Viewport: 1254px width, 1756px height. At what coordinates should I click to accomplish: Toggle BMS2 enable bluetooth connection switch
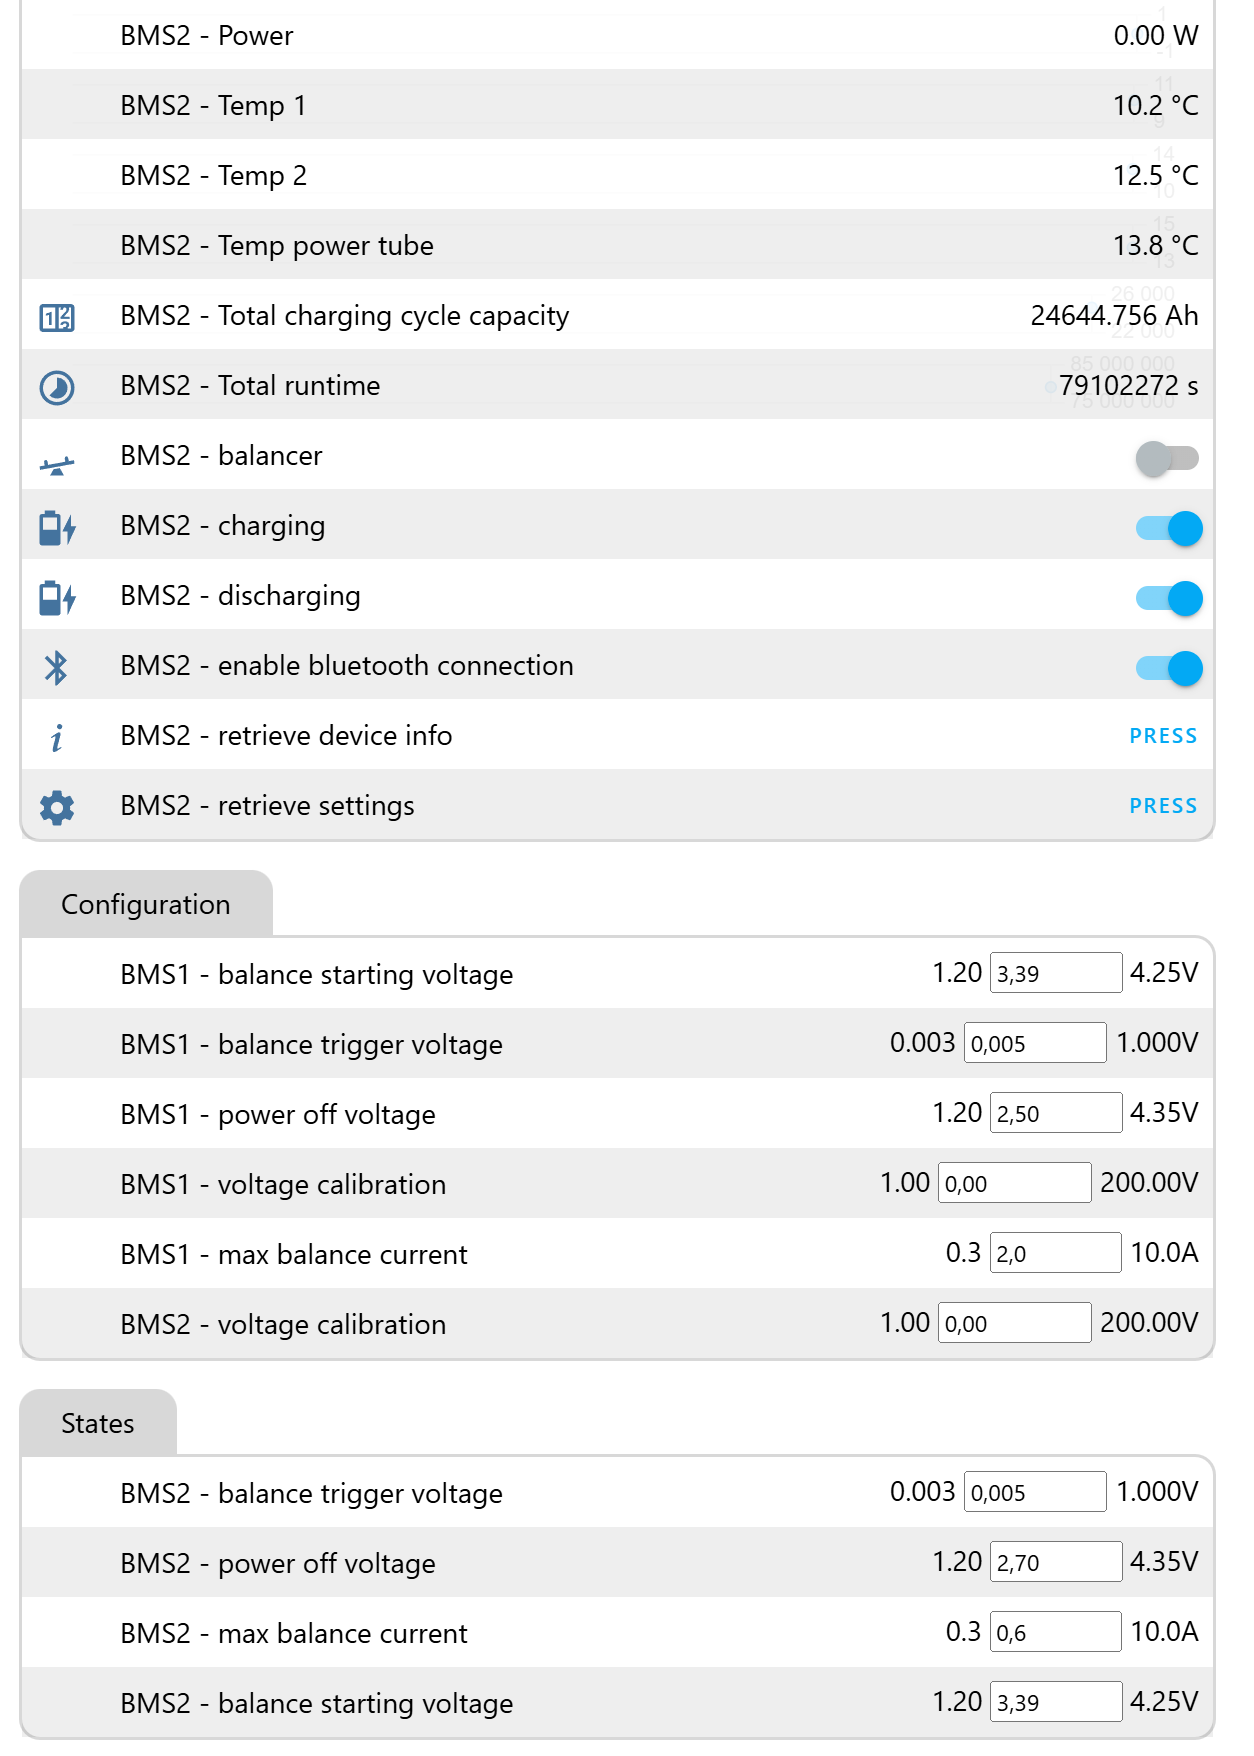pos(1169,668)
